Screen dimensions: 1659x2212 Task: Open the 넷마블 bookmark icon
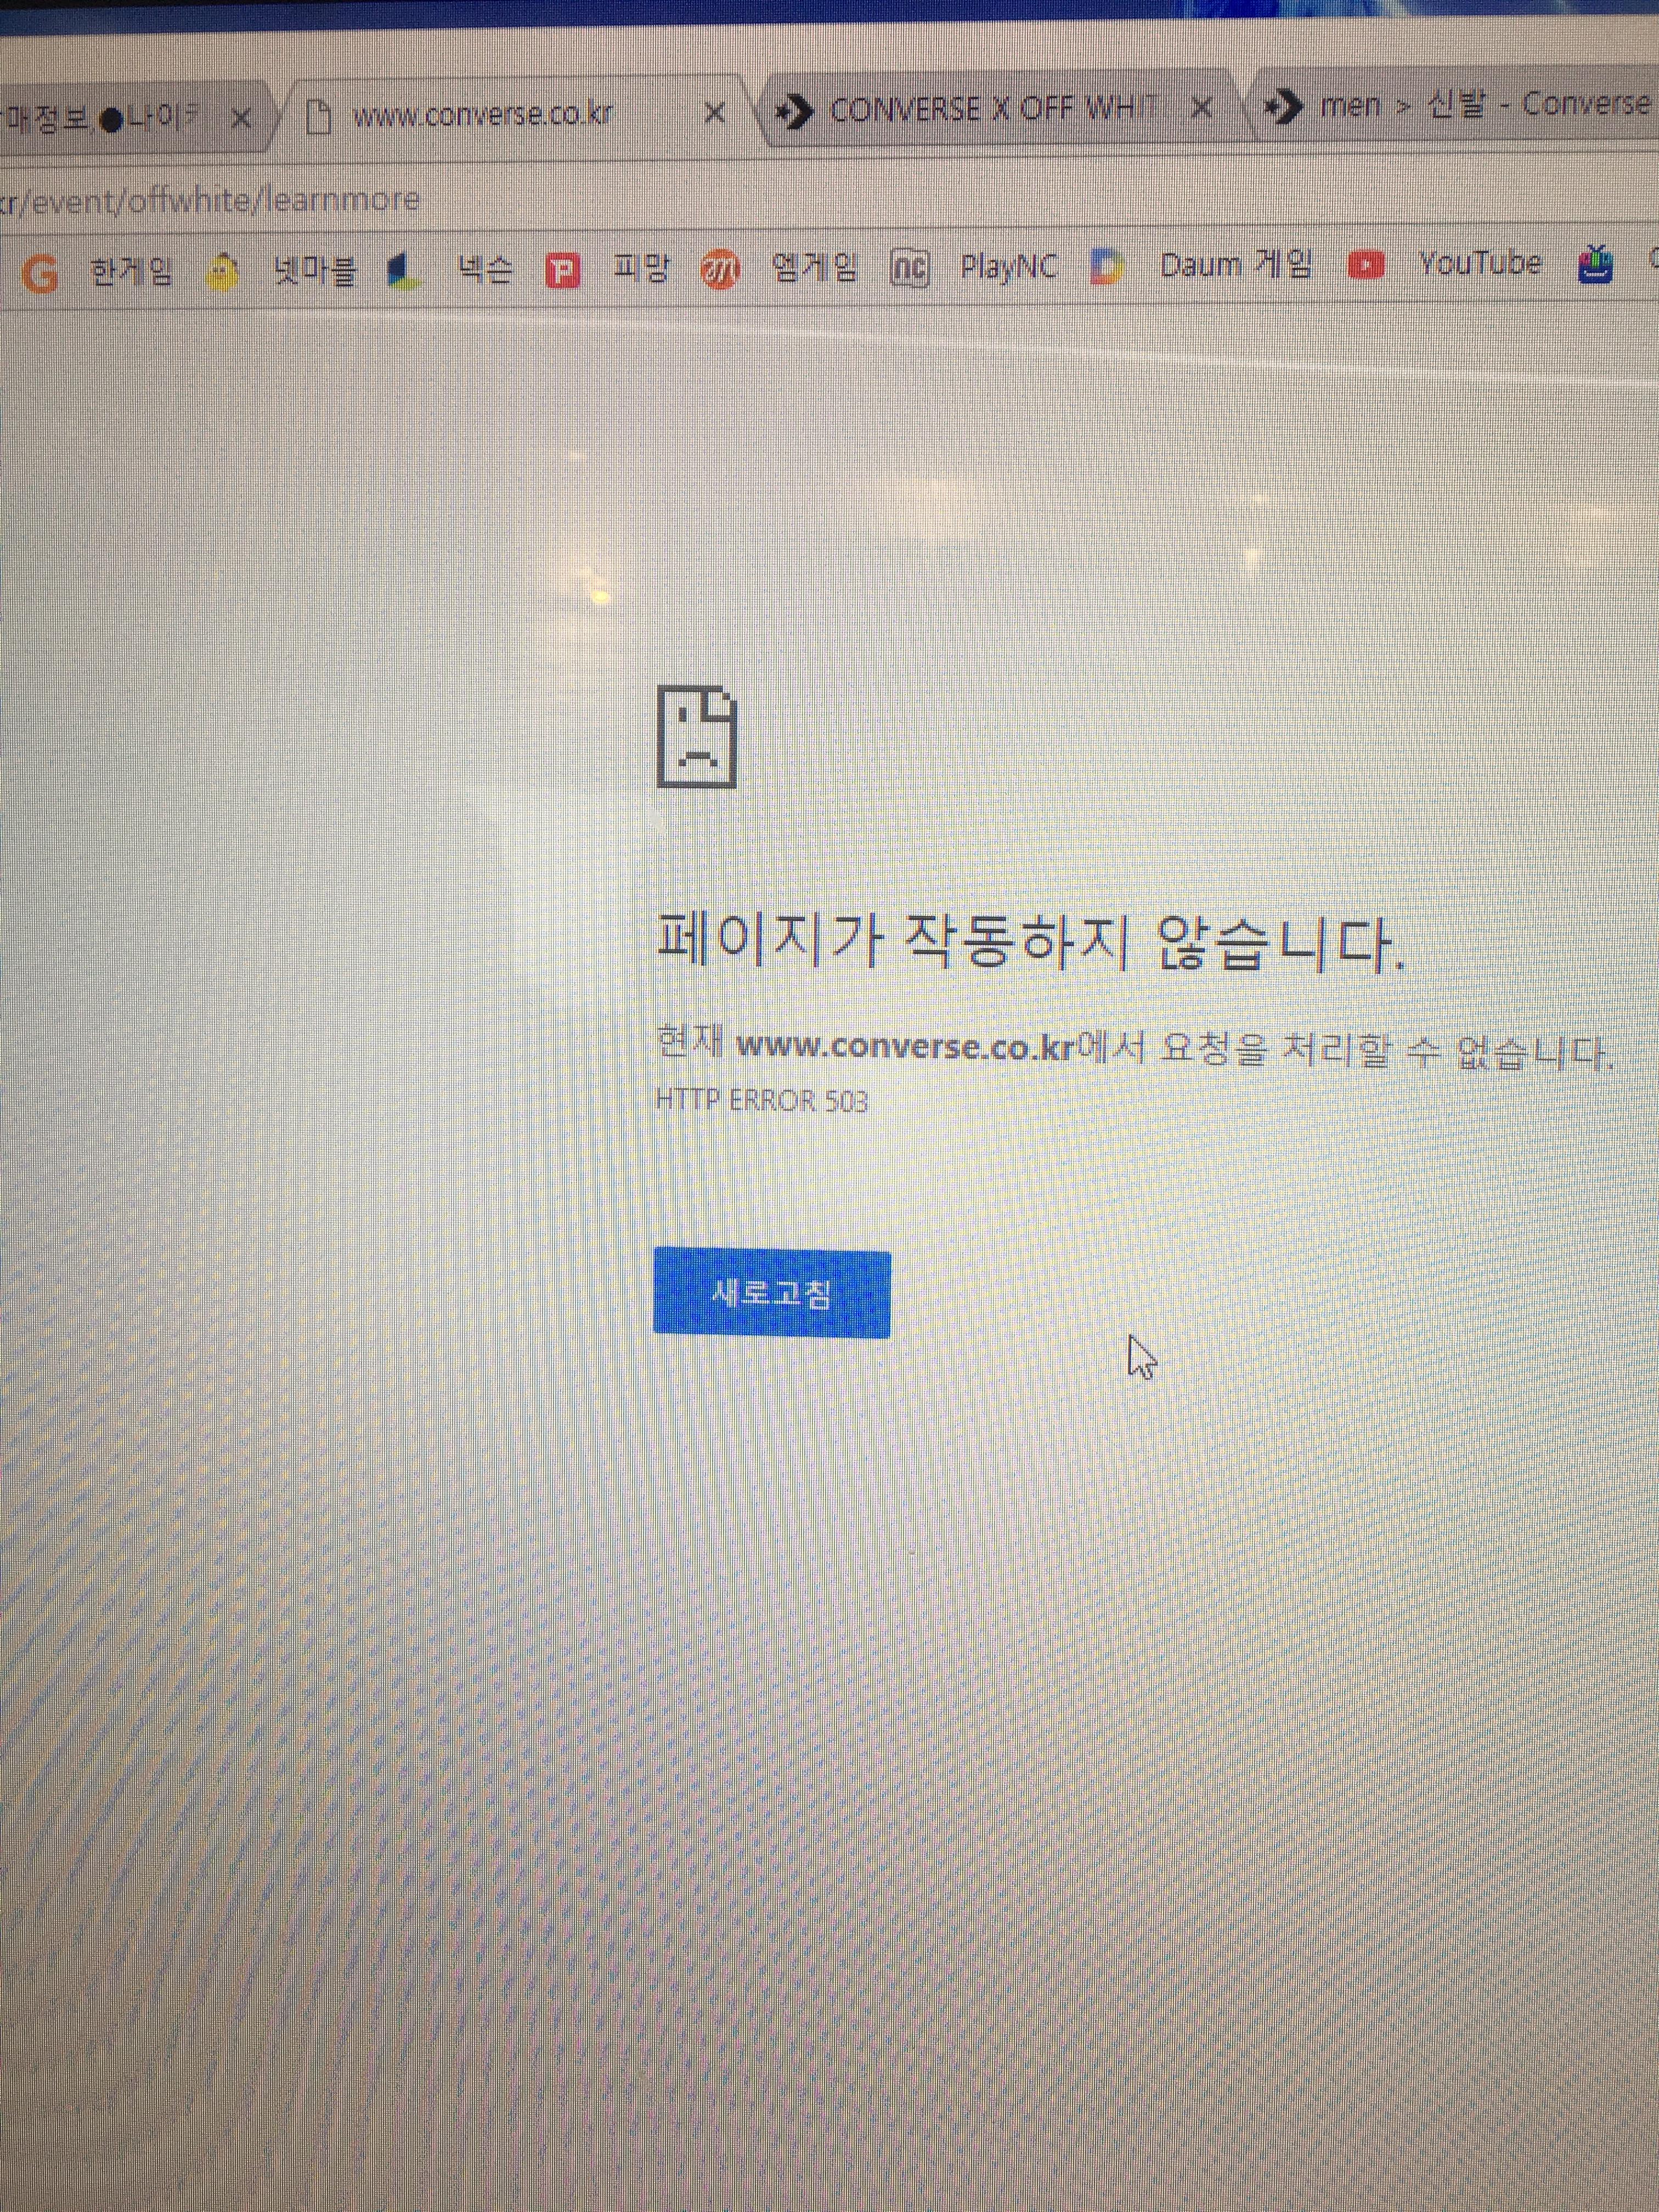(223, 271)
